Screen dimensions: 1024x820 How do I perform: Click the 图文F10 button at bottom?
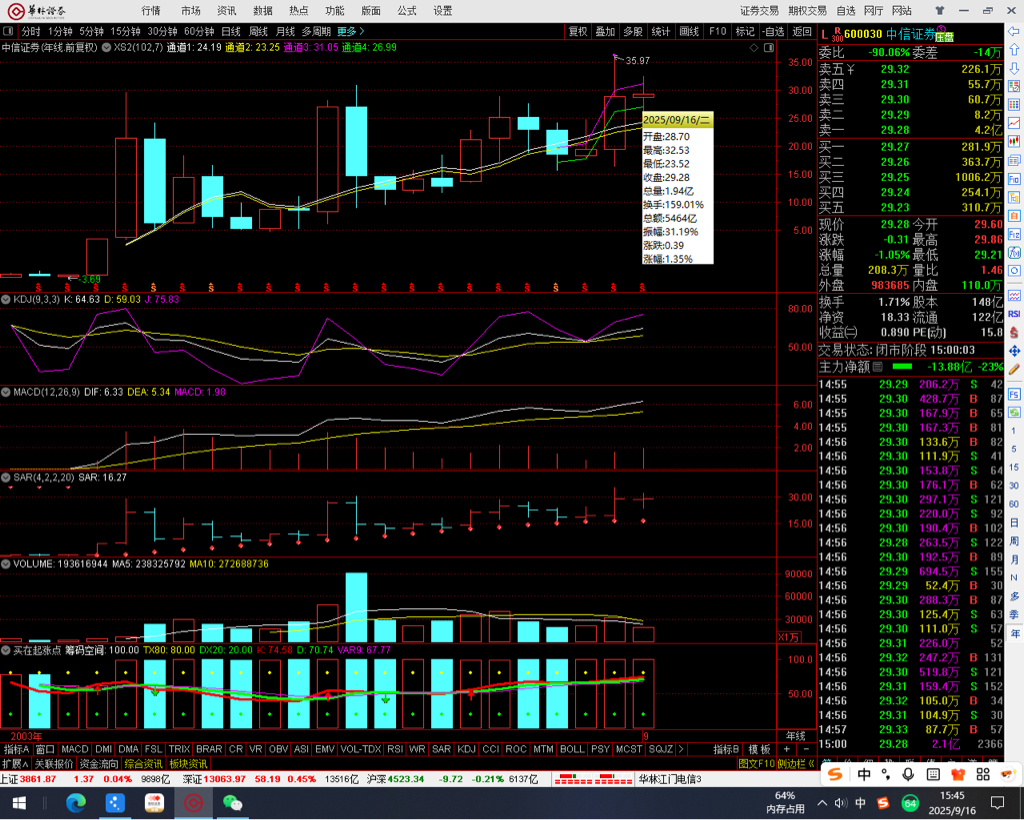pos(756,764)
